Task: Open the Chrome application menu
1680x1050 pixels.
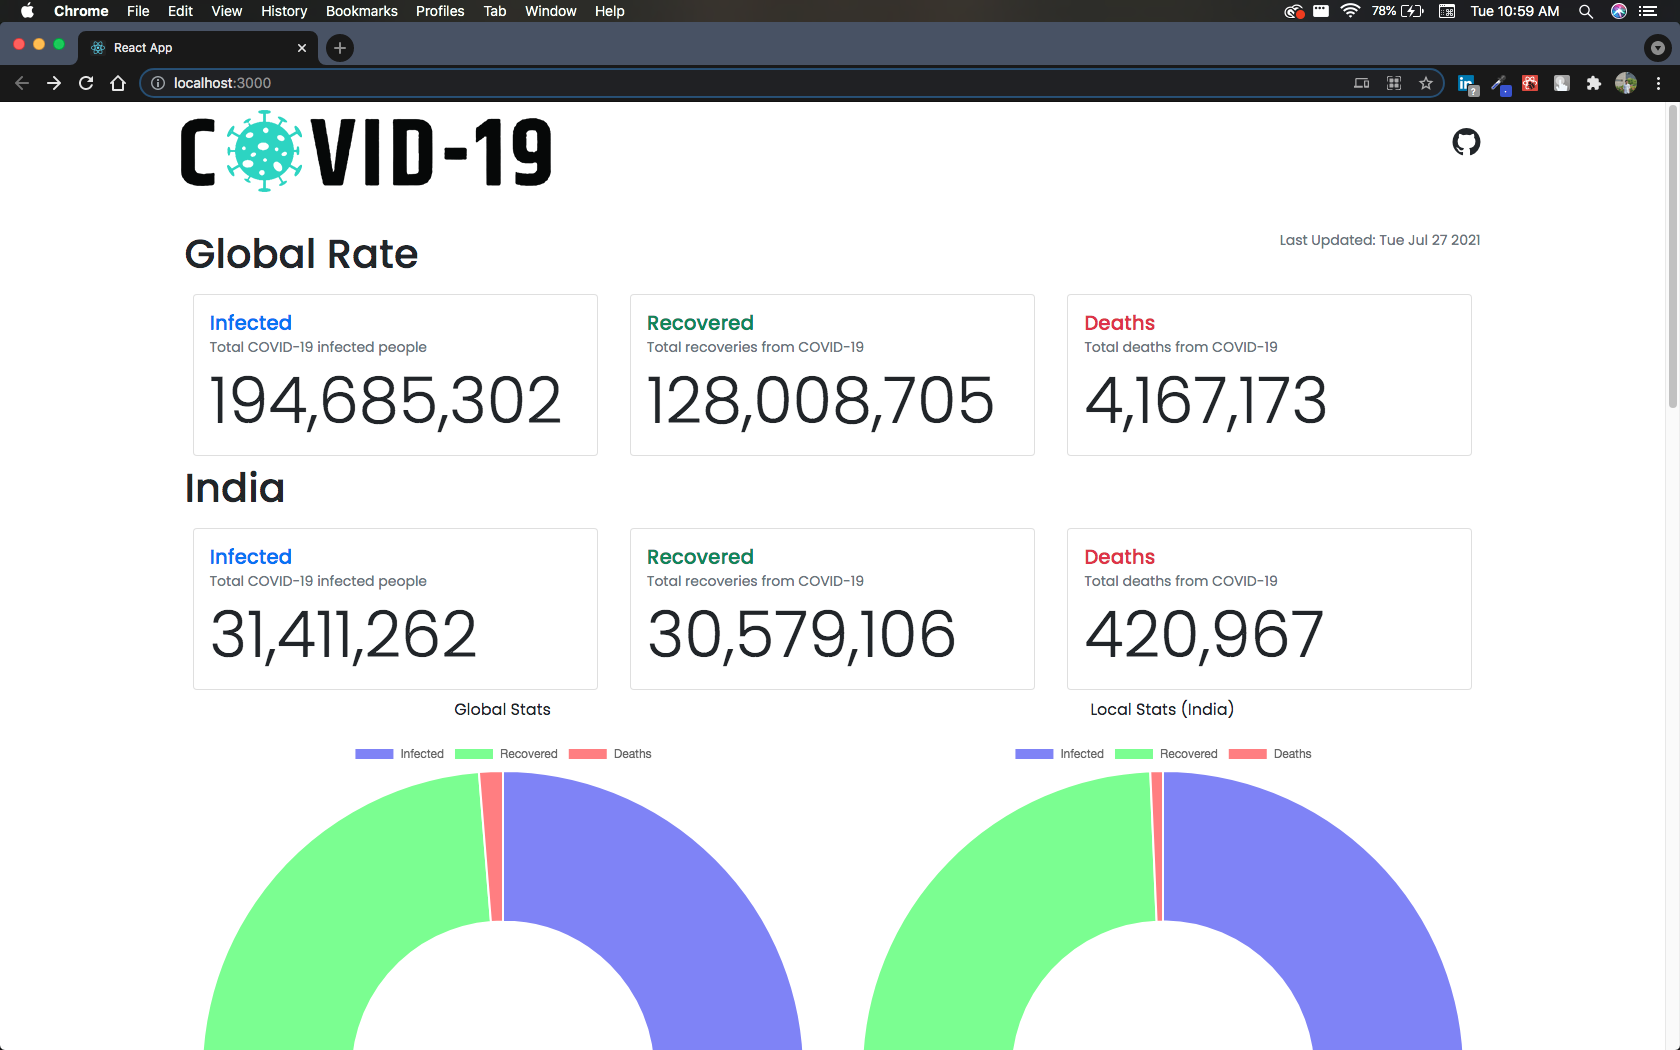Action: (81, 11)
